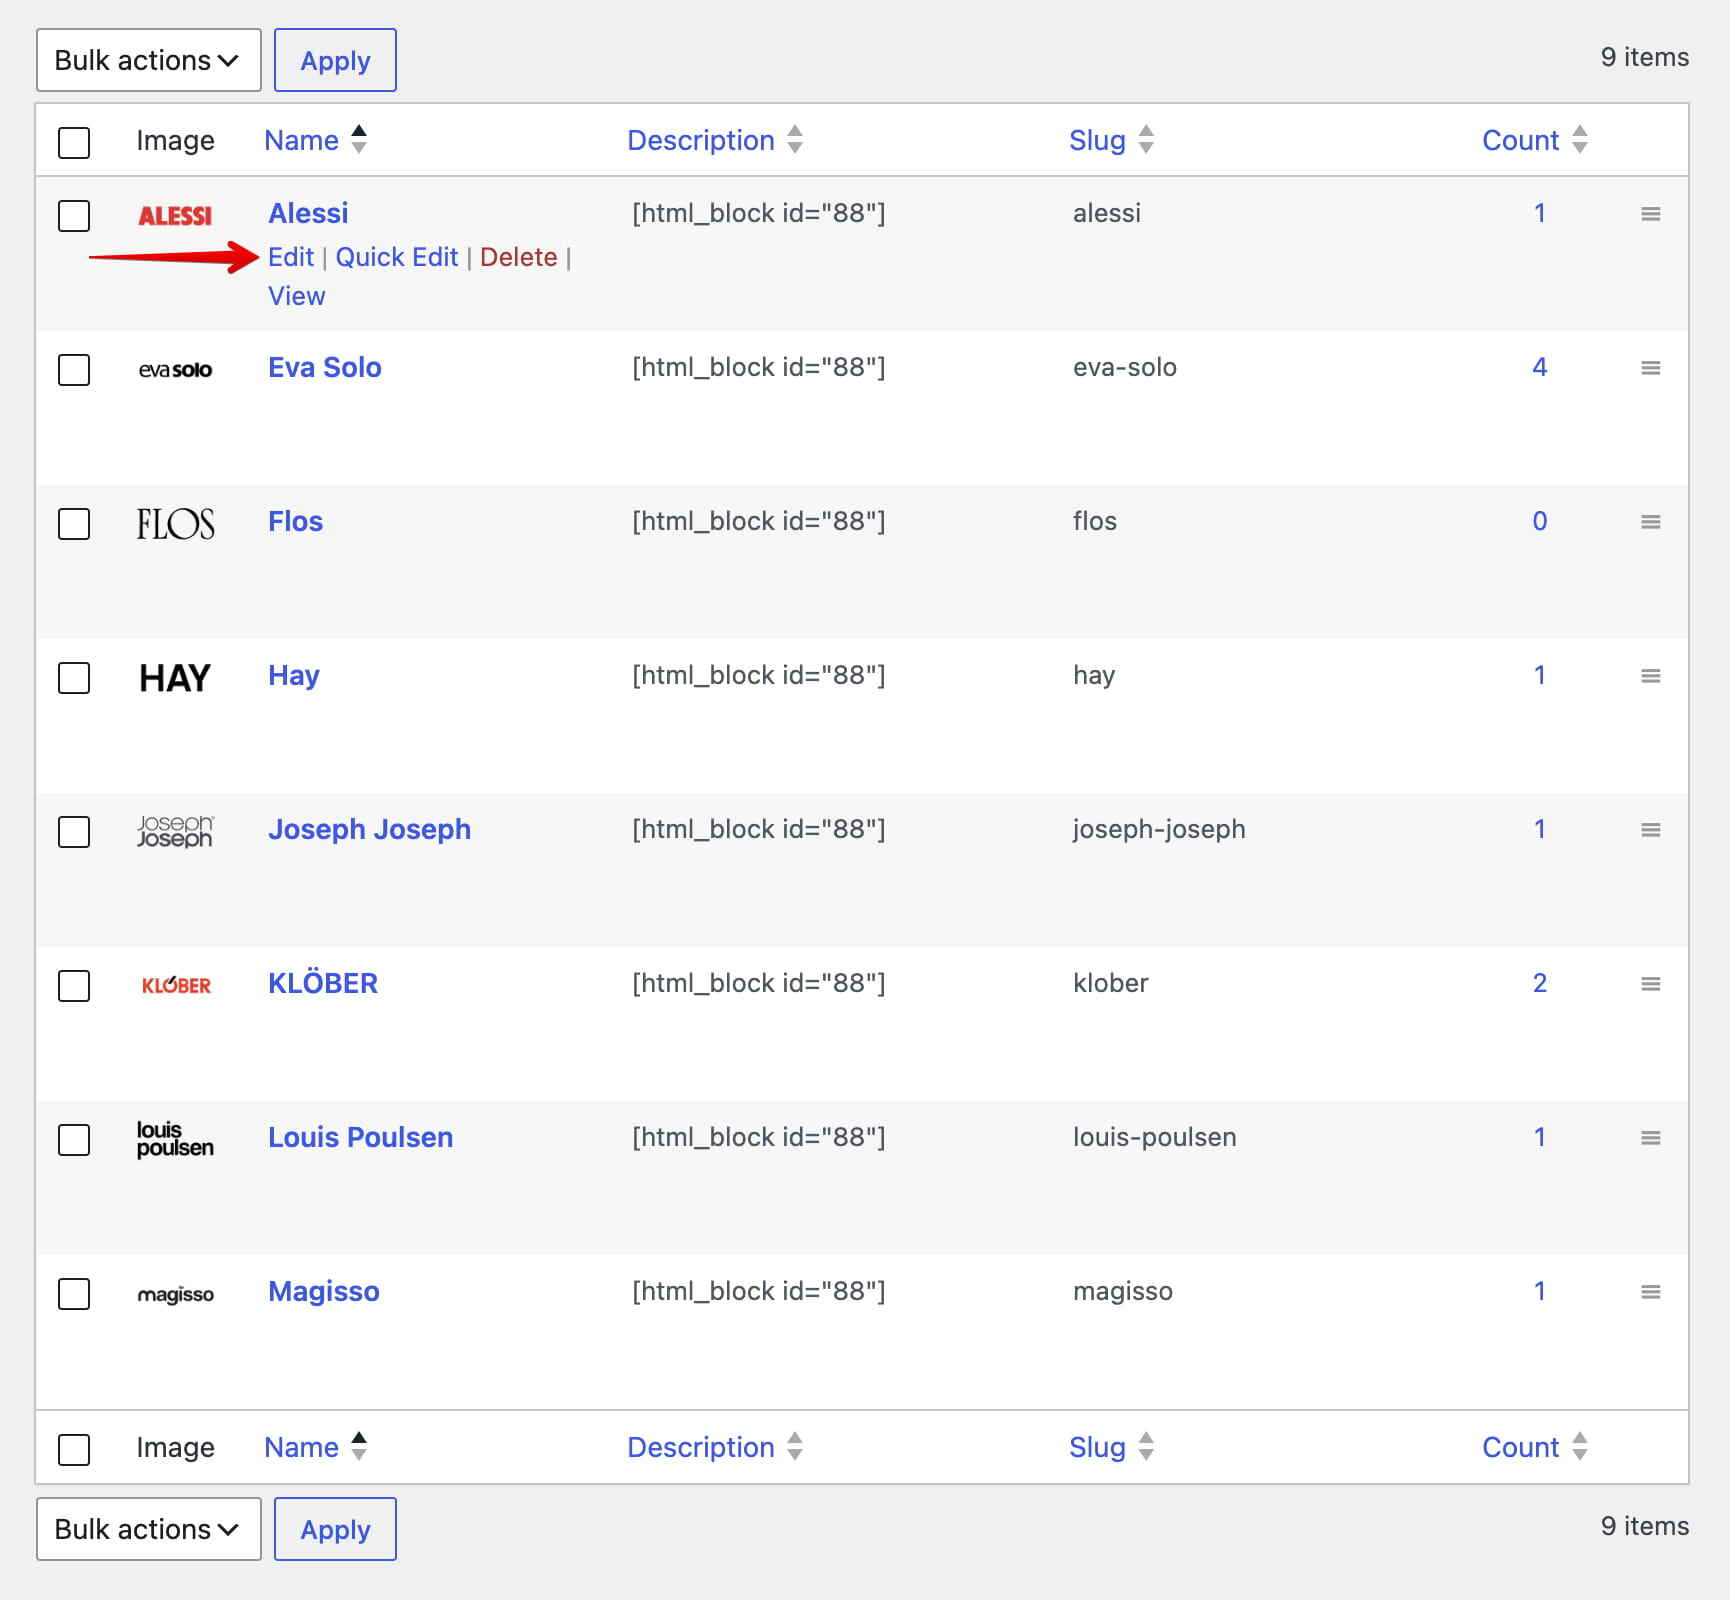The height and width of the screenshot is (1600, 1730).
Task: Click the Delete link under Alessi
Action: tap(519, 257)
